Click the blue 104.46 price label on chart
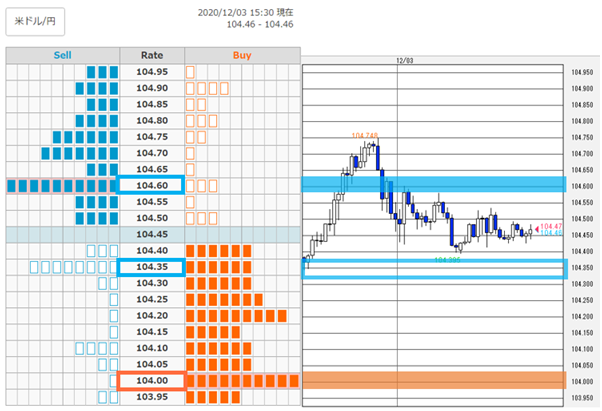Image resolution: width=602 pixels, height=411 pixels. 551,233
